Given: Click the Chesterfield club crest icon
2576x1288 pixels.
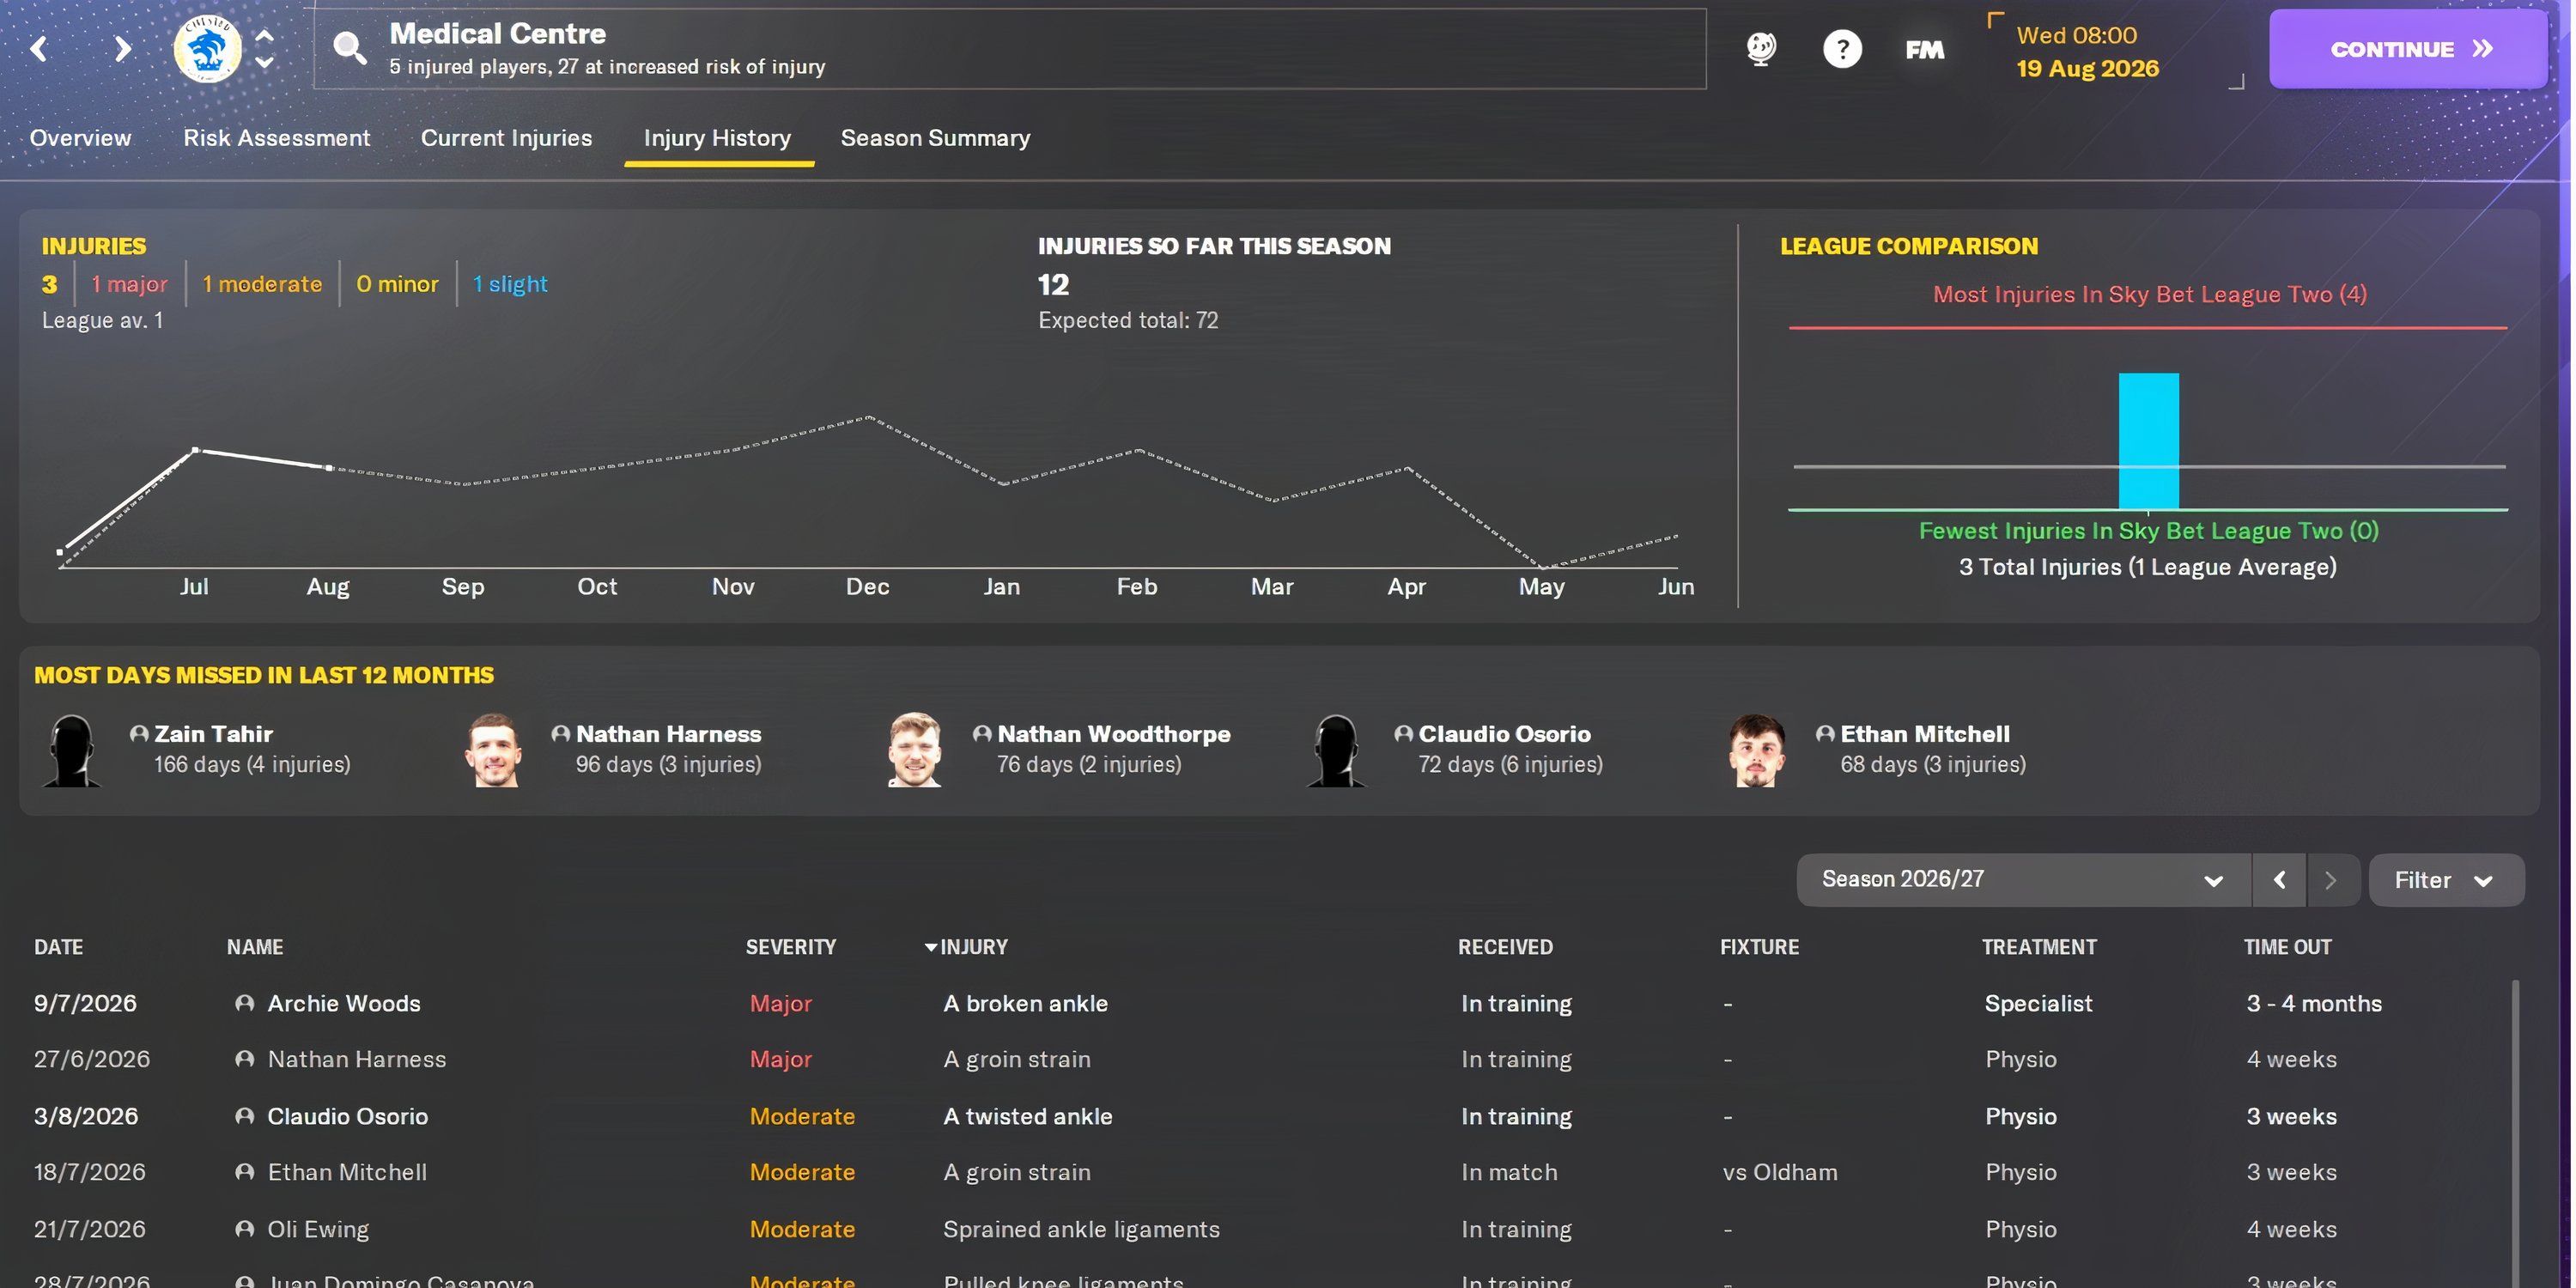Looking at the screenshot, I should pos(207,48).
